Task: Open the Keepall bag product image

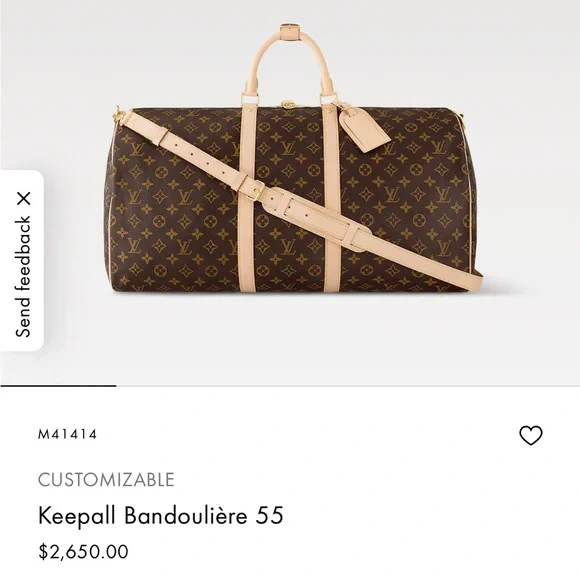Action: tap(294, 159)
